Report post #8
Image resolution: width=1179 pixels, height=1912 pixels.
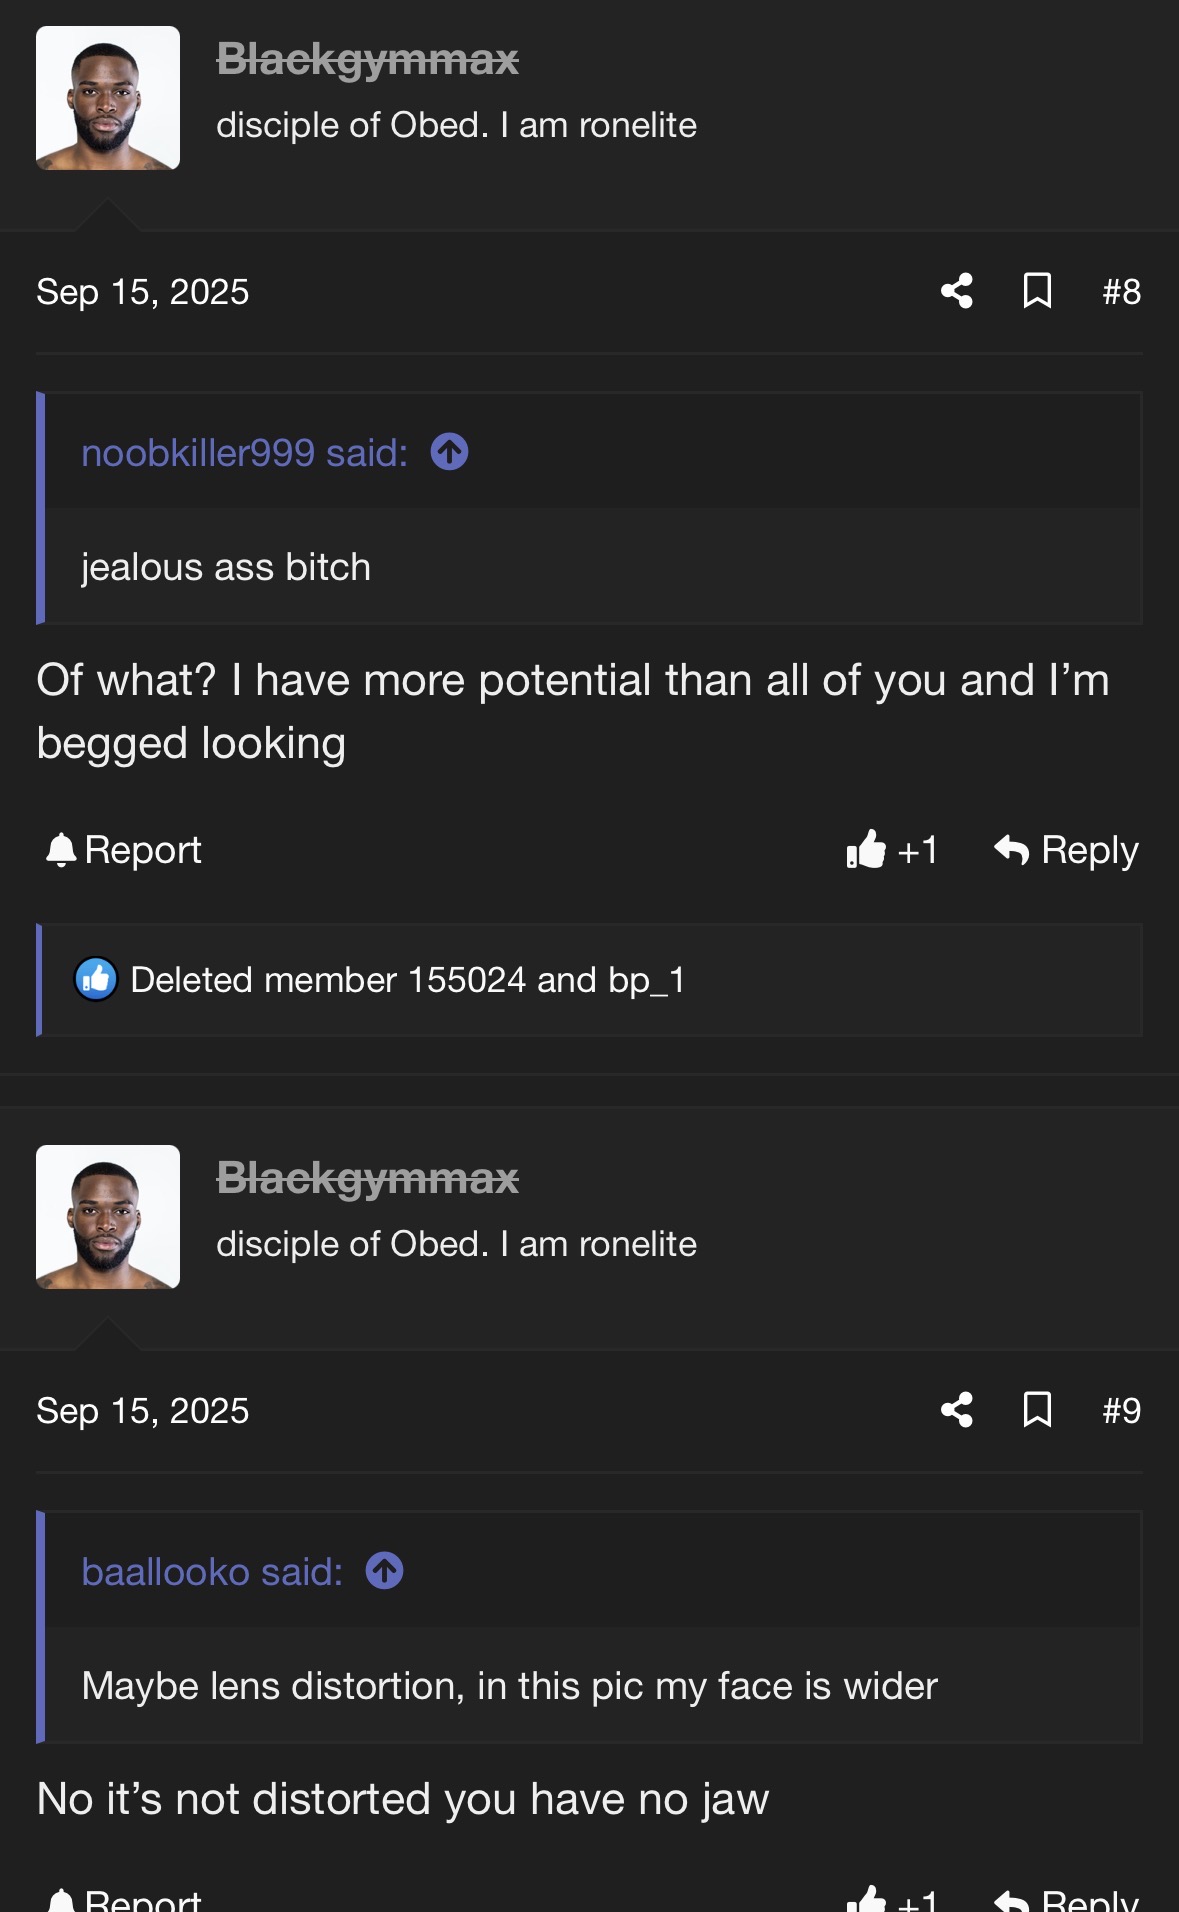(x=123, y=850)
